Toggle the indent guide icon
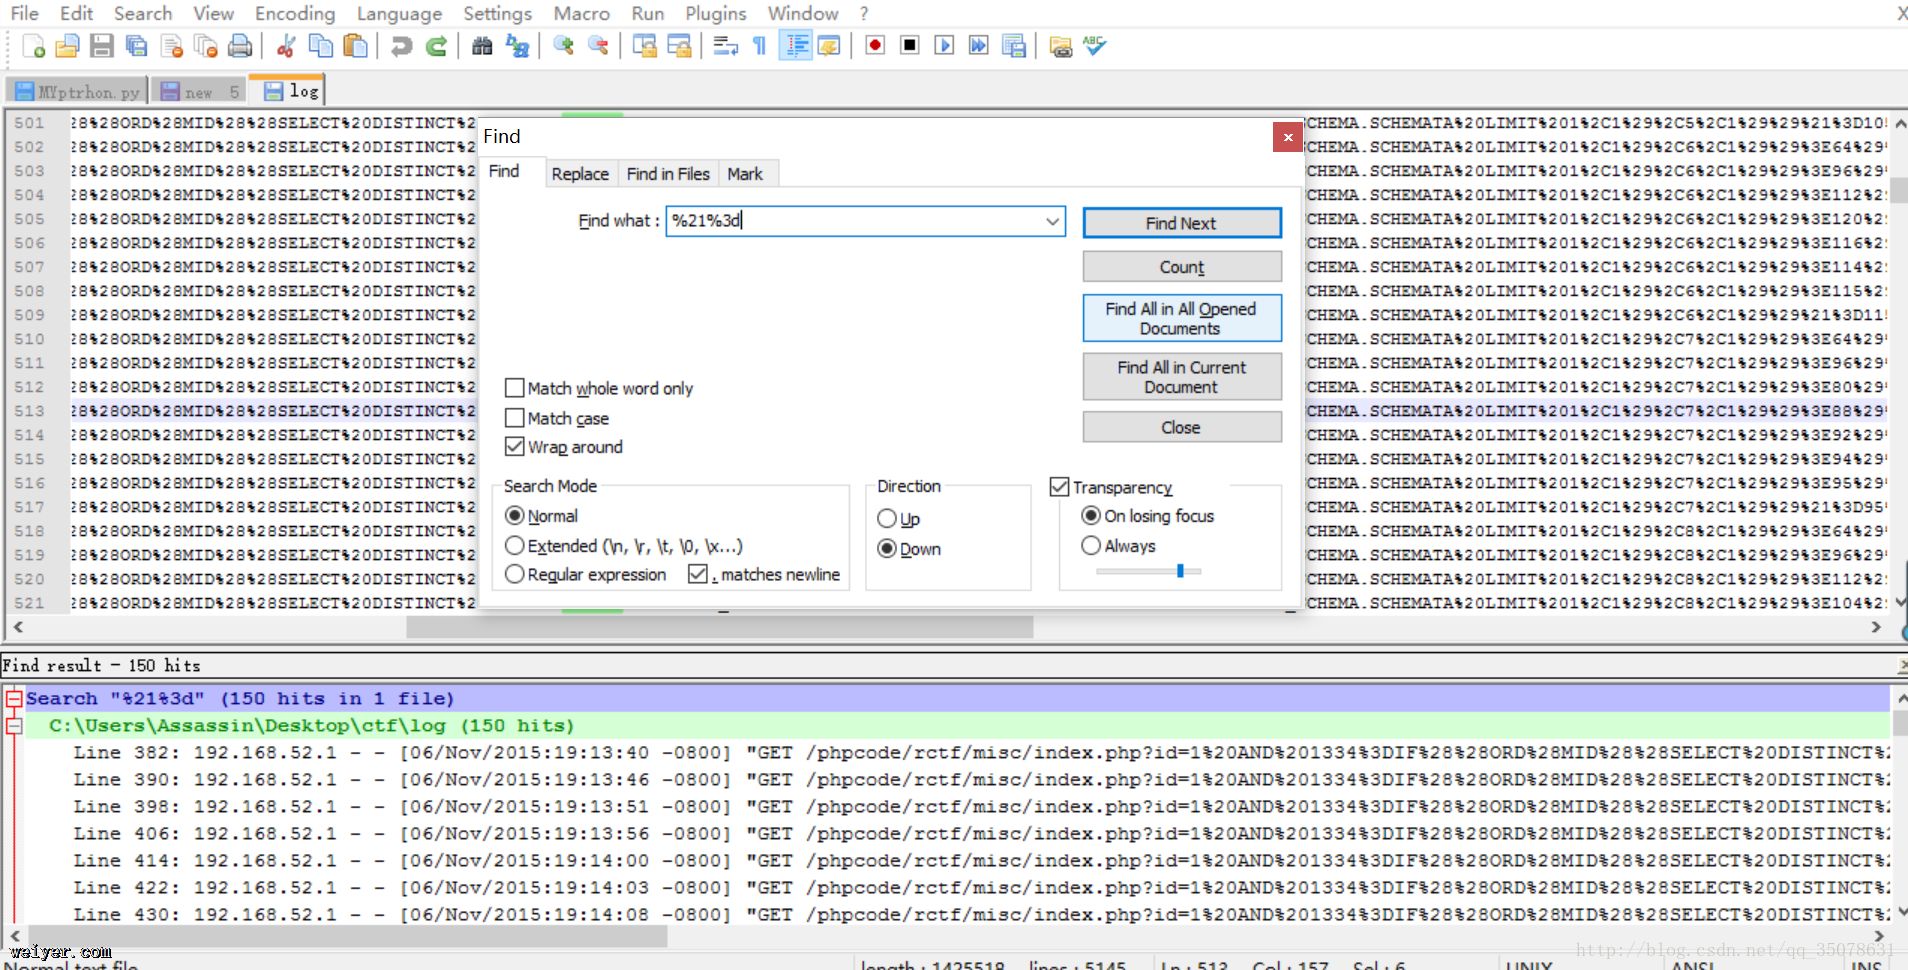 tap(796, 46)
